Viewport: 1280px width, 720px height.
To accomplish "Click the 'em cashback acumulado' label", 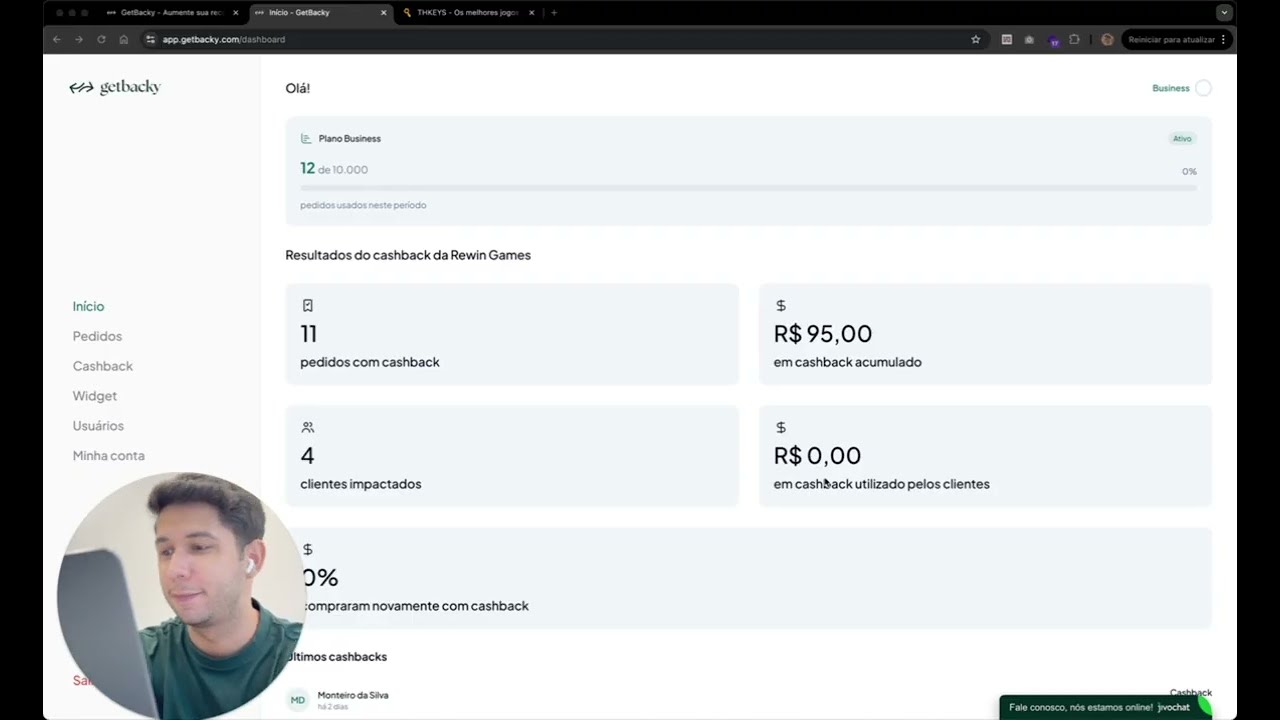I will point(847,362).
